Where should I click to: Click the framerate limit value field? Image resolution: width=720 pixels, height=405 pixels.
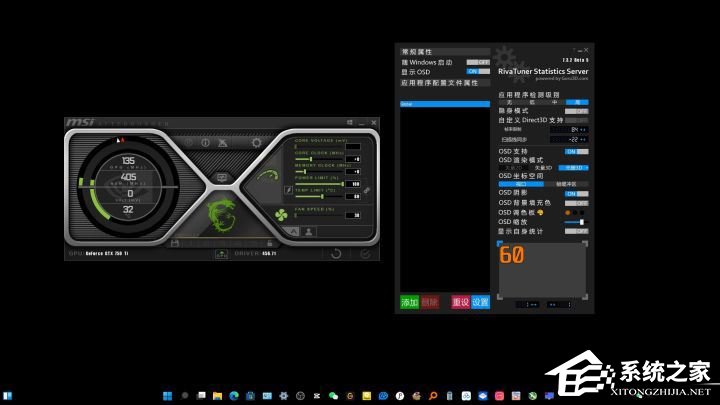tap(569, 130)
